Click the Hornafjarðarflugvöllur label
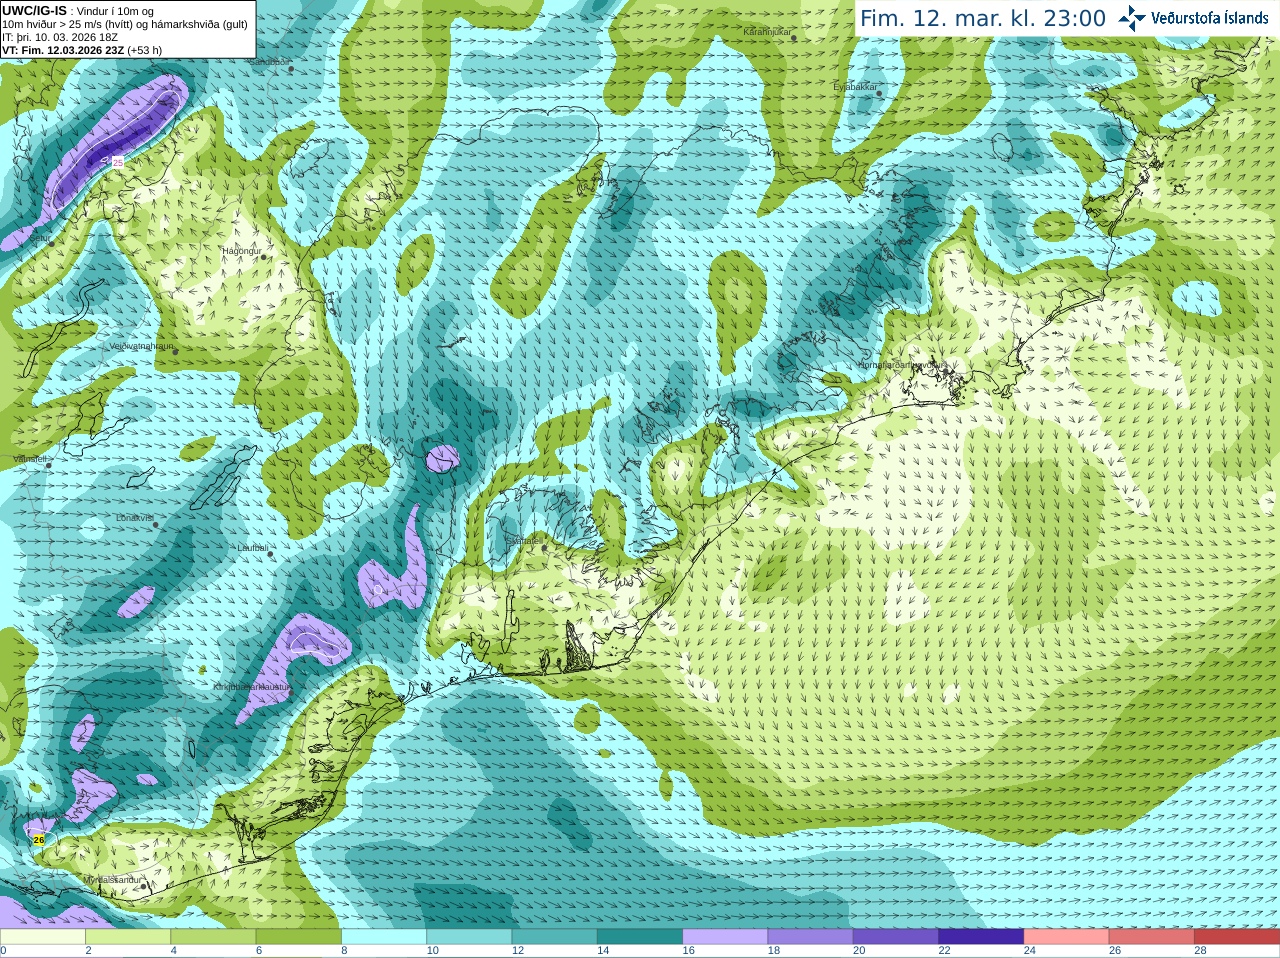The width and height of the screenshot is (1280, 958). [900, 365]
